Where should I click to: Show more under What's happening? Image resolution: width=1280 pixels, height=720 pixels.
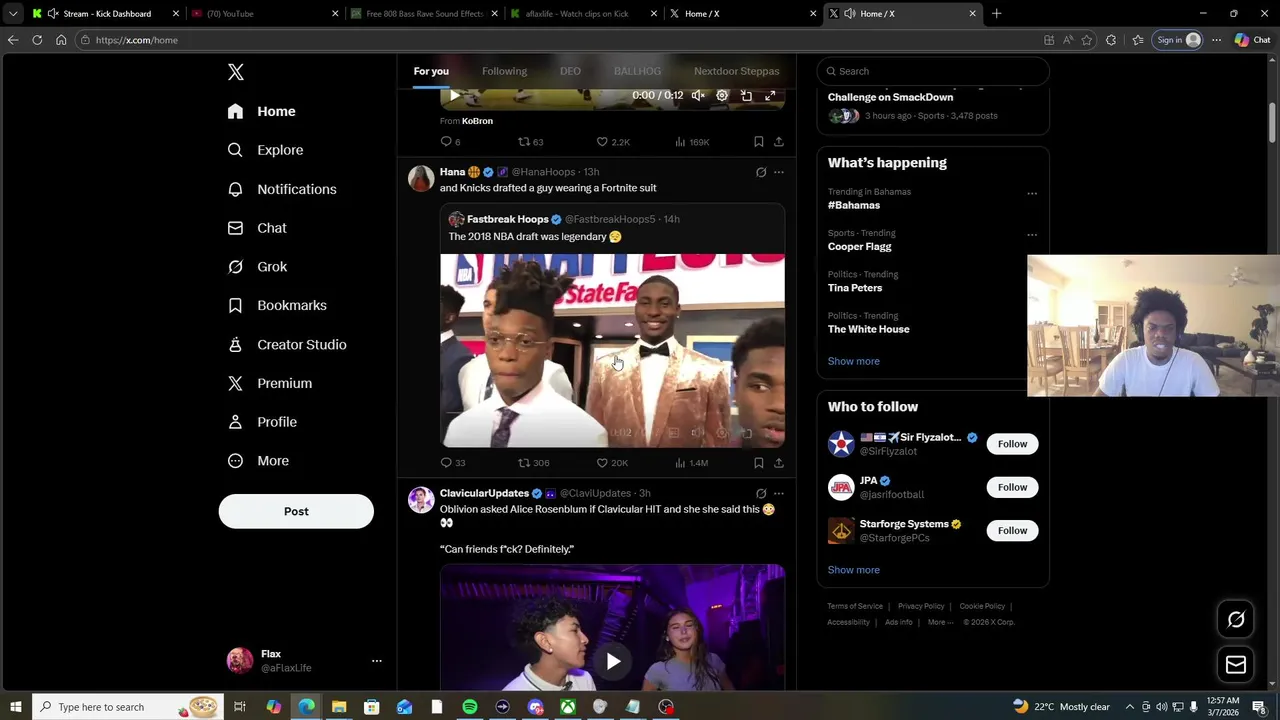(853, 361)
